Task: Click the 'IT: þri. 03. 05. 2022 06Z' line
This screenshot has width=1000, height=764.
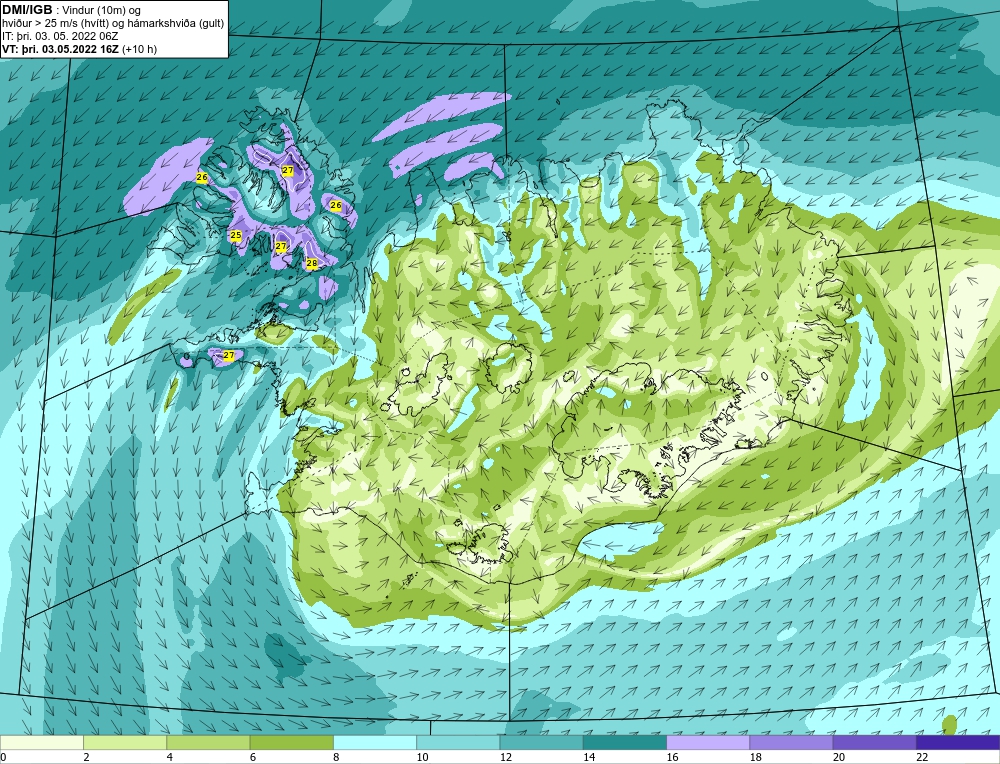Action: pos(60,36)
